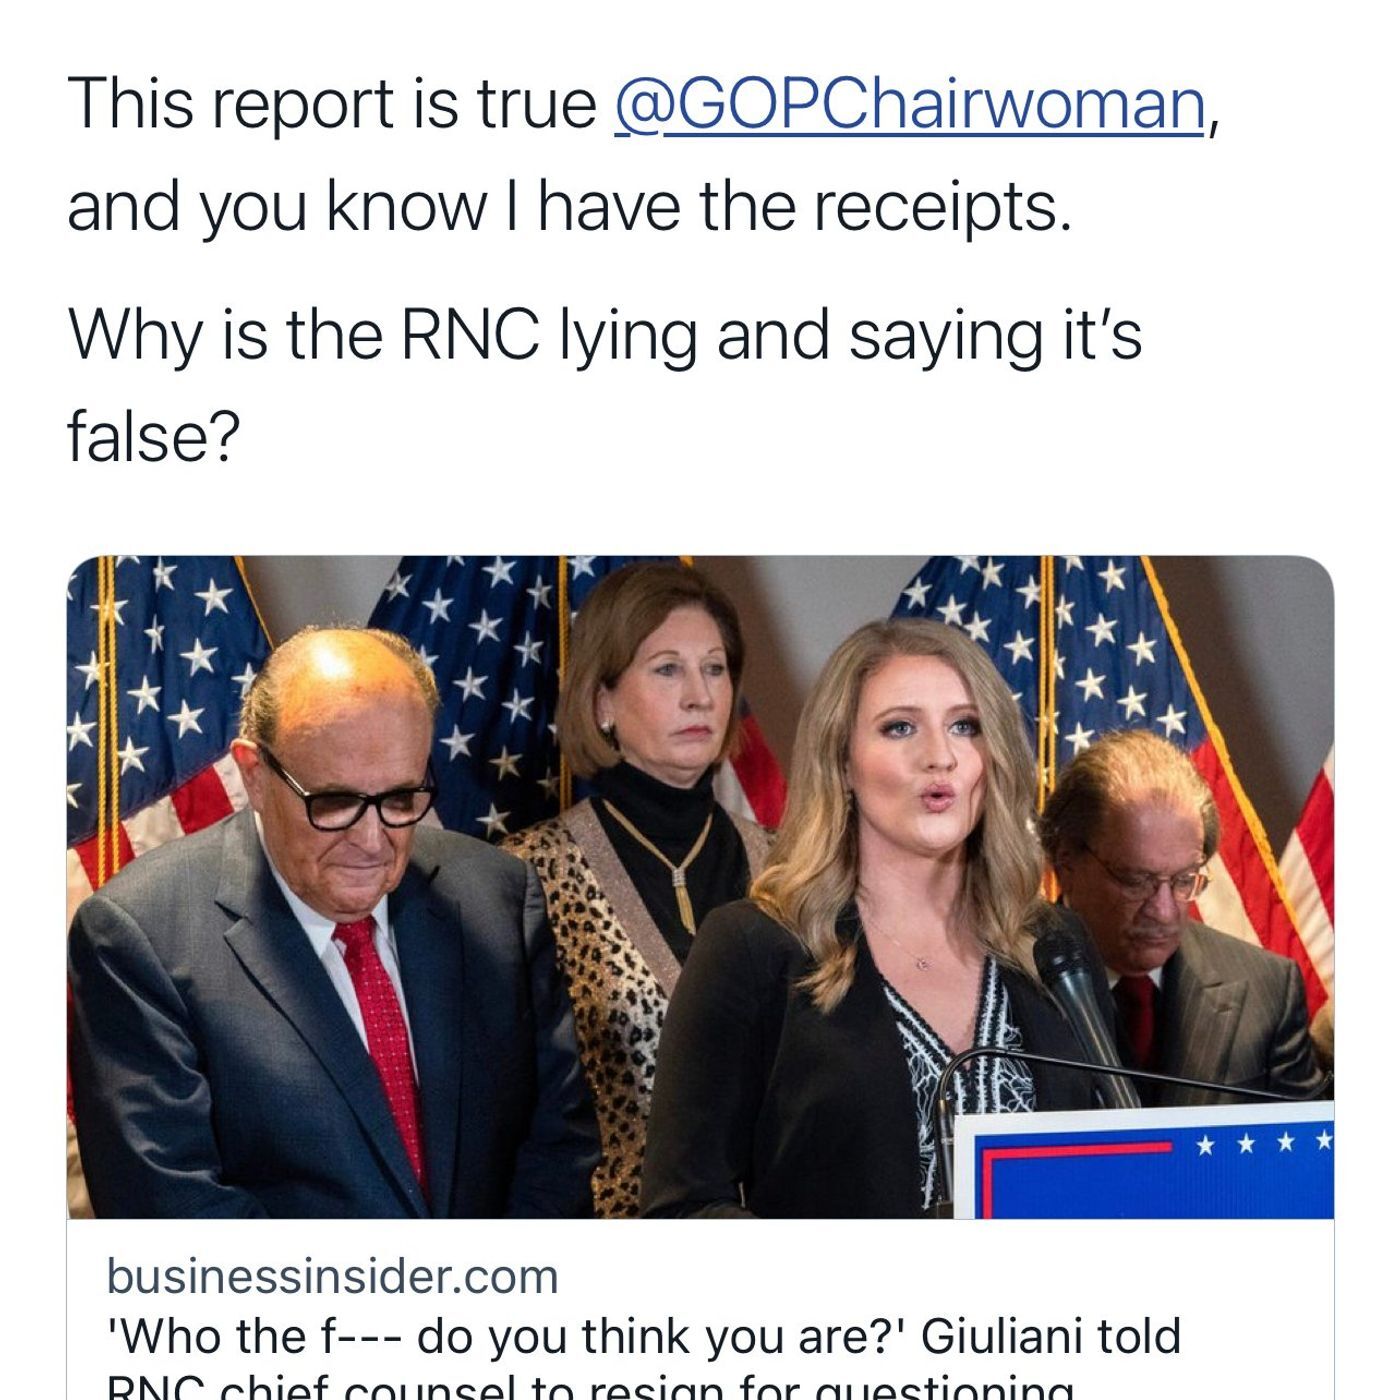Screen dimensions: 1400x1400
Task: Open the @GOPChairwoman mention link
Action: coord(908,104)
